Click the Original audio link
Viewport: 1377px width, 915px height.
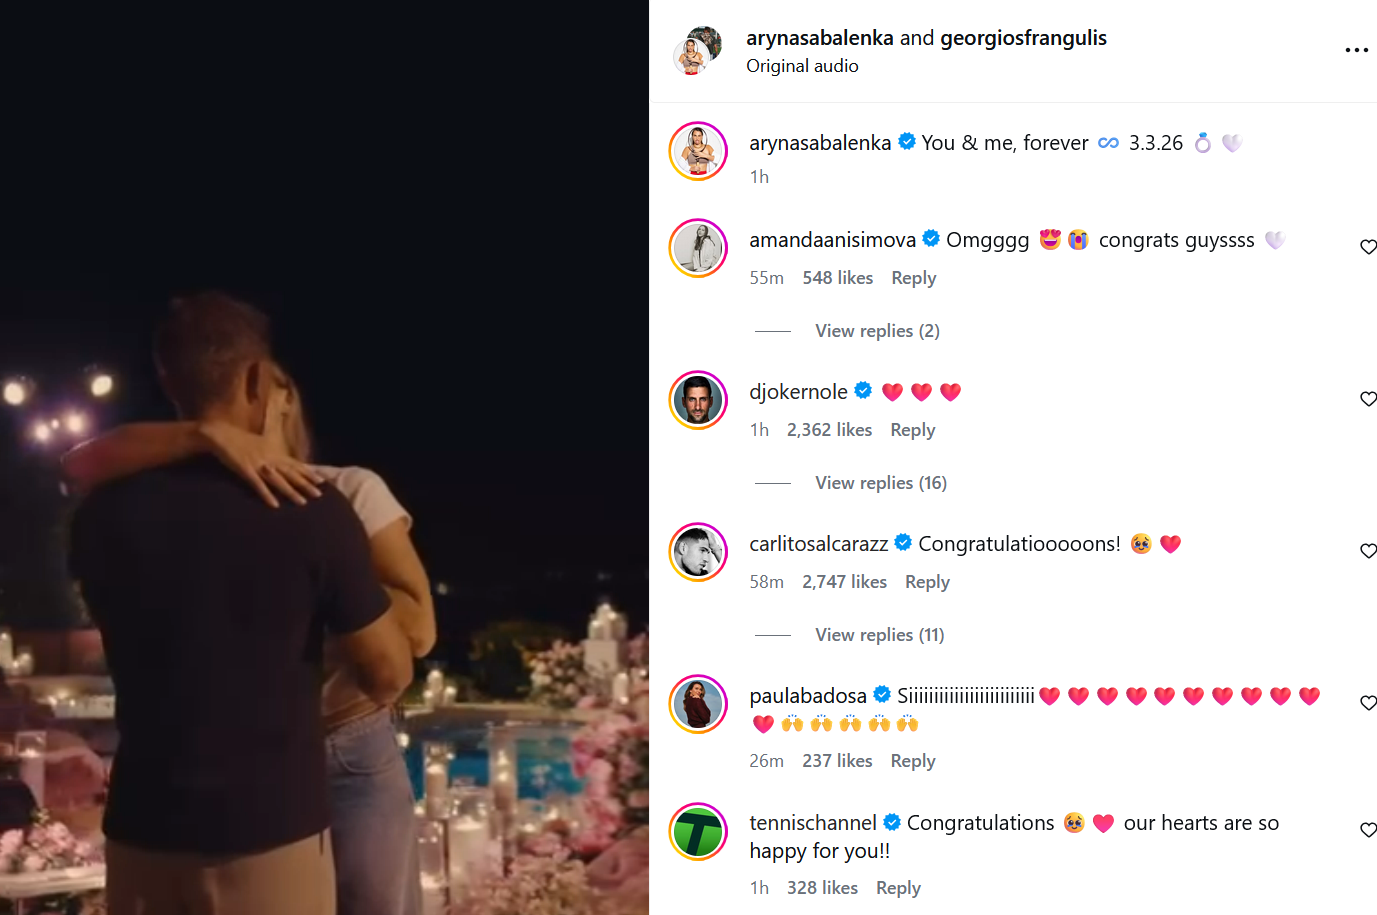(x=802, y=66)
